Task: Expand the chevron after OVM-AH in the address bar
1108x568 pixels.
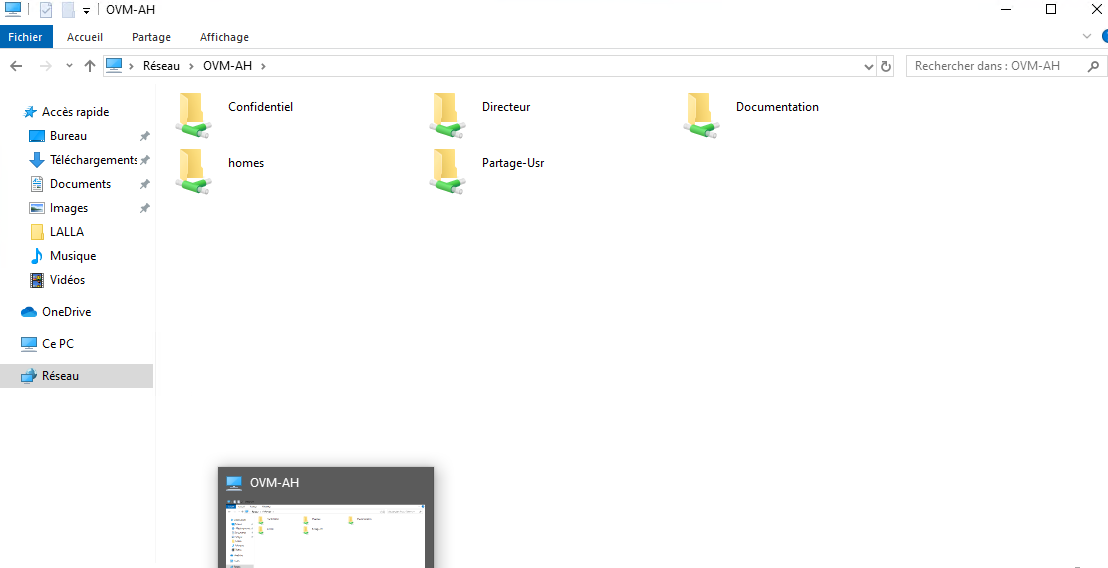Action: pos(264,66)
